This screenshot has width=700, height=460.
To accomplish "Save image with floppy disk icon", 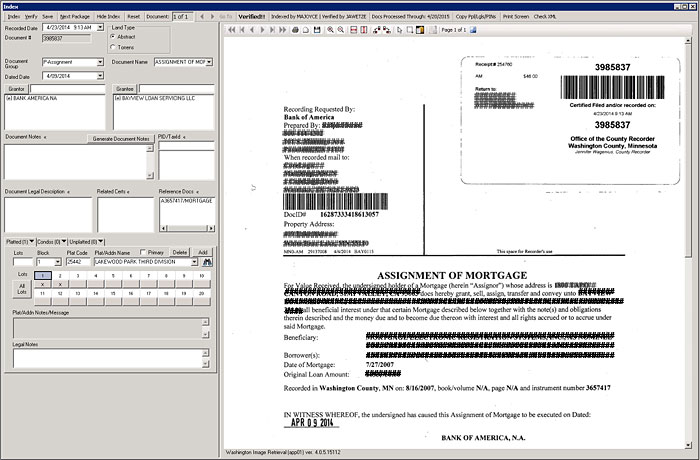I will click(317, 30).
